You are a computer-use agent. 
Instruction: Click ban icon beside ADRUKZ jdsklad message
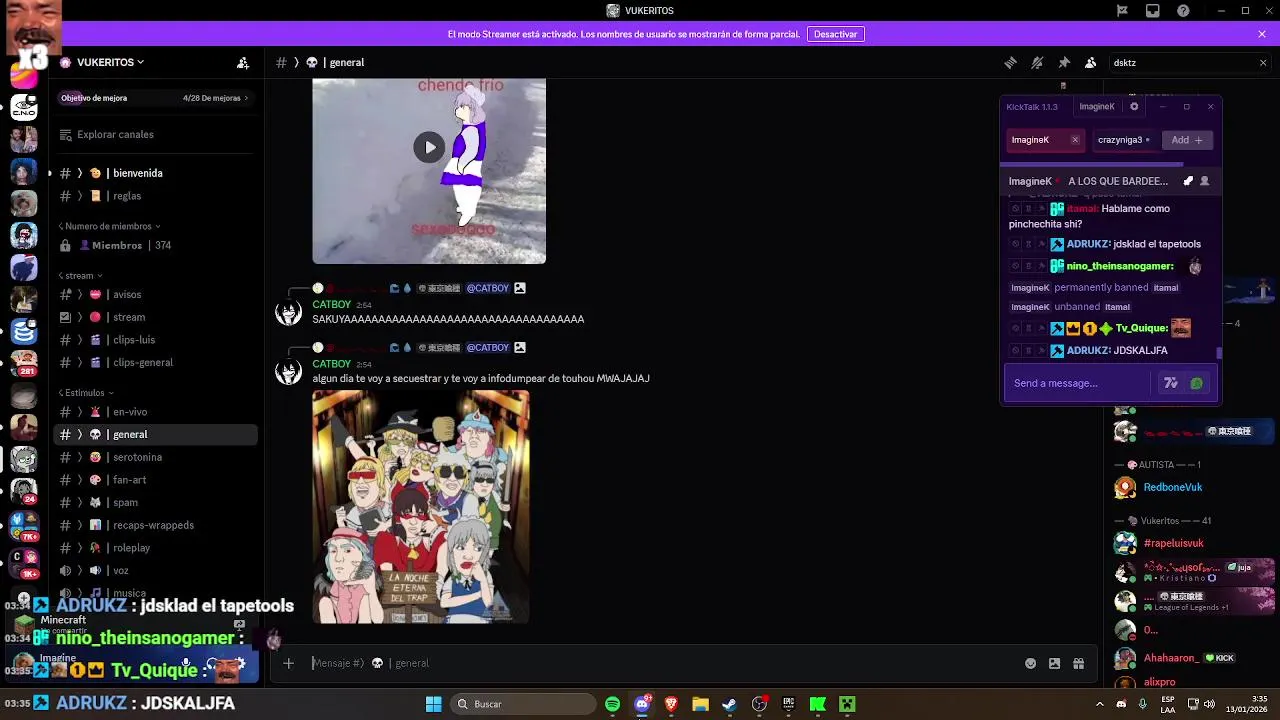click(1016, 244)
